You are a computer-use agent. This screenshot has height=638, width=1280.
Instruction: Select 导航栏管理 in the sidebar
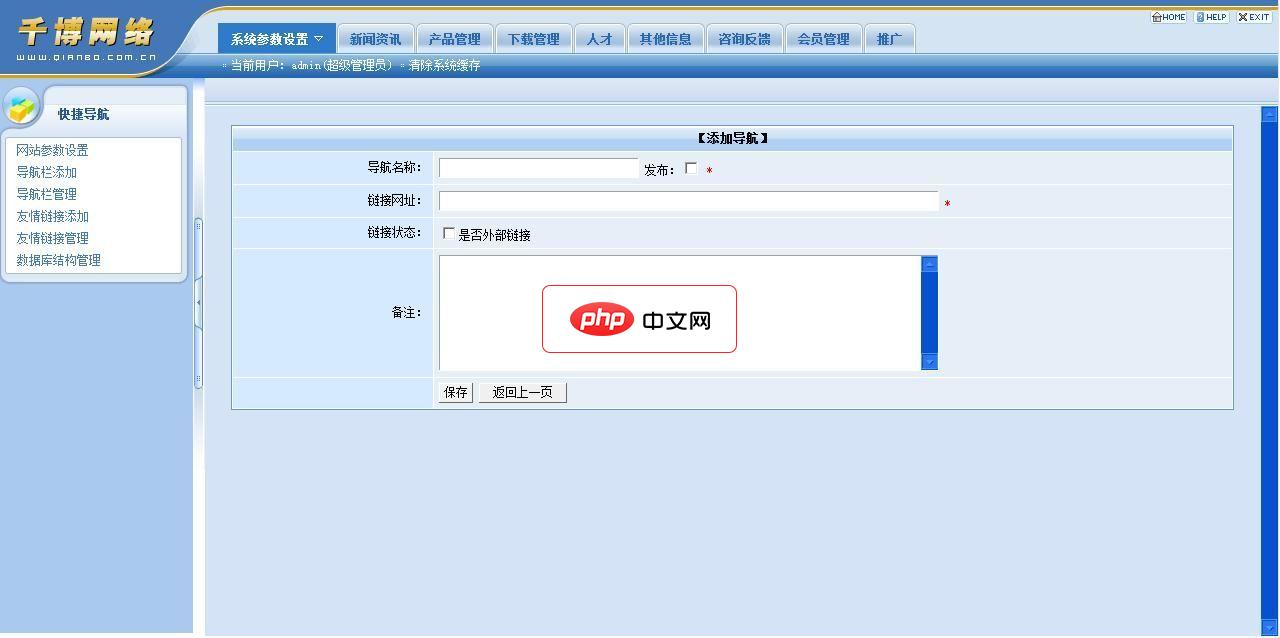46,194
